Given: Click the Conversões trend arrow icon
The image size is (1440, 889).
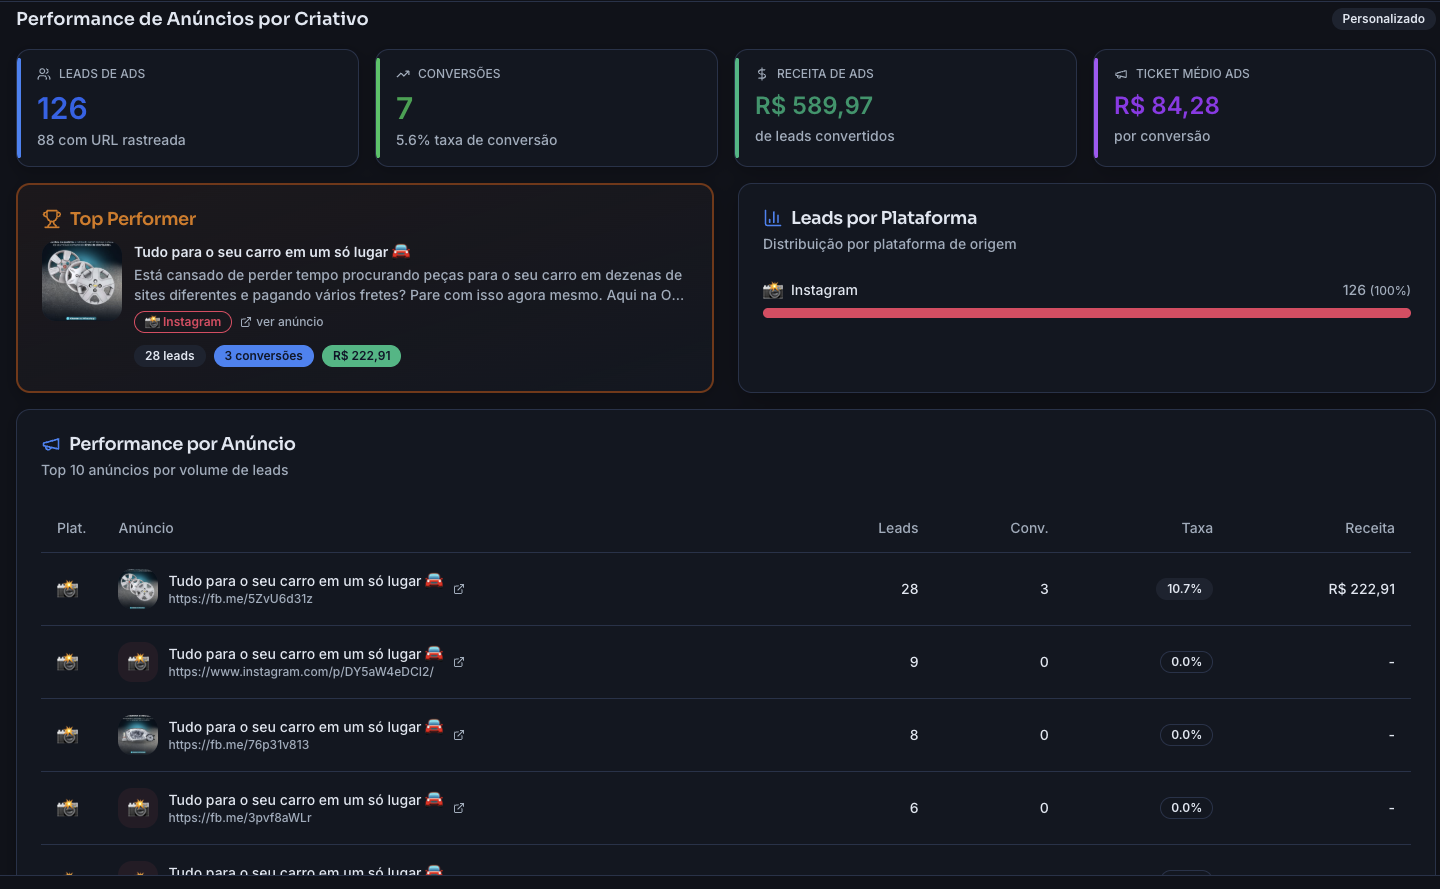Looking at the screenshot, I should coord(403,74).
